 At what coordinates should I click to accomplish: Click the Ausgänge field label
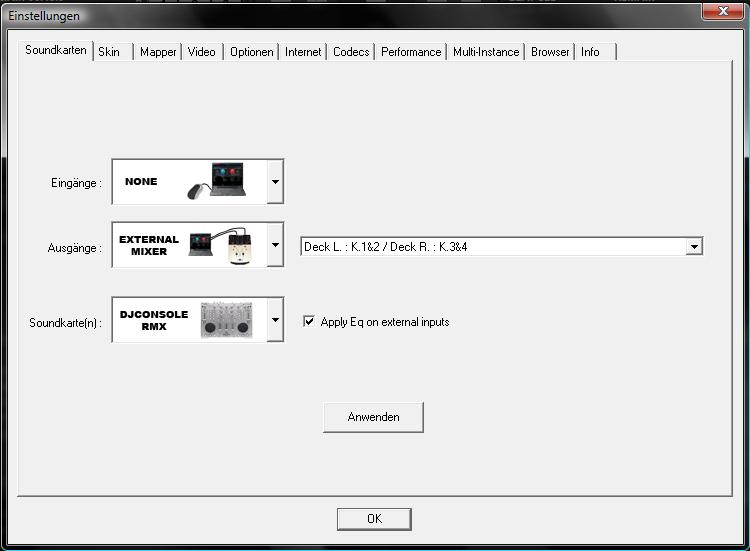(x=75, y=248)
